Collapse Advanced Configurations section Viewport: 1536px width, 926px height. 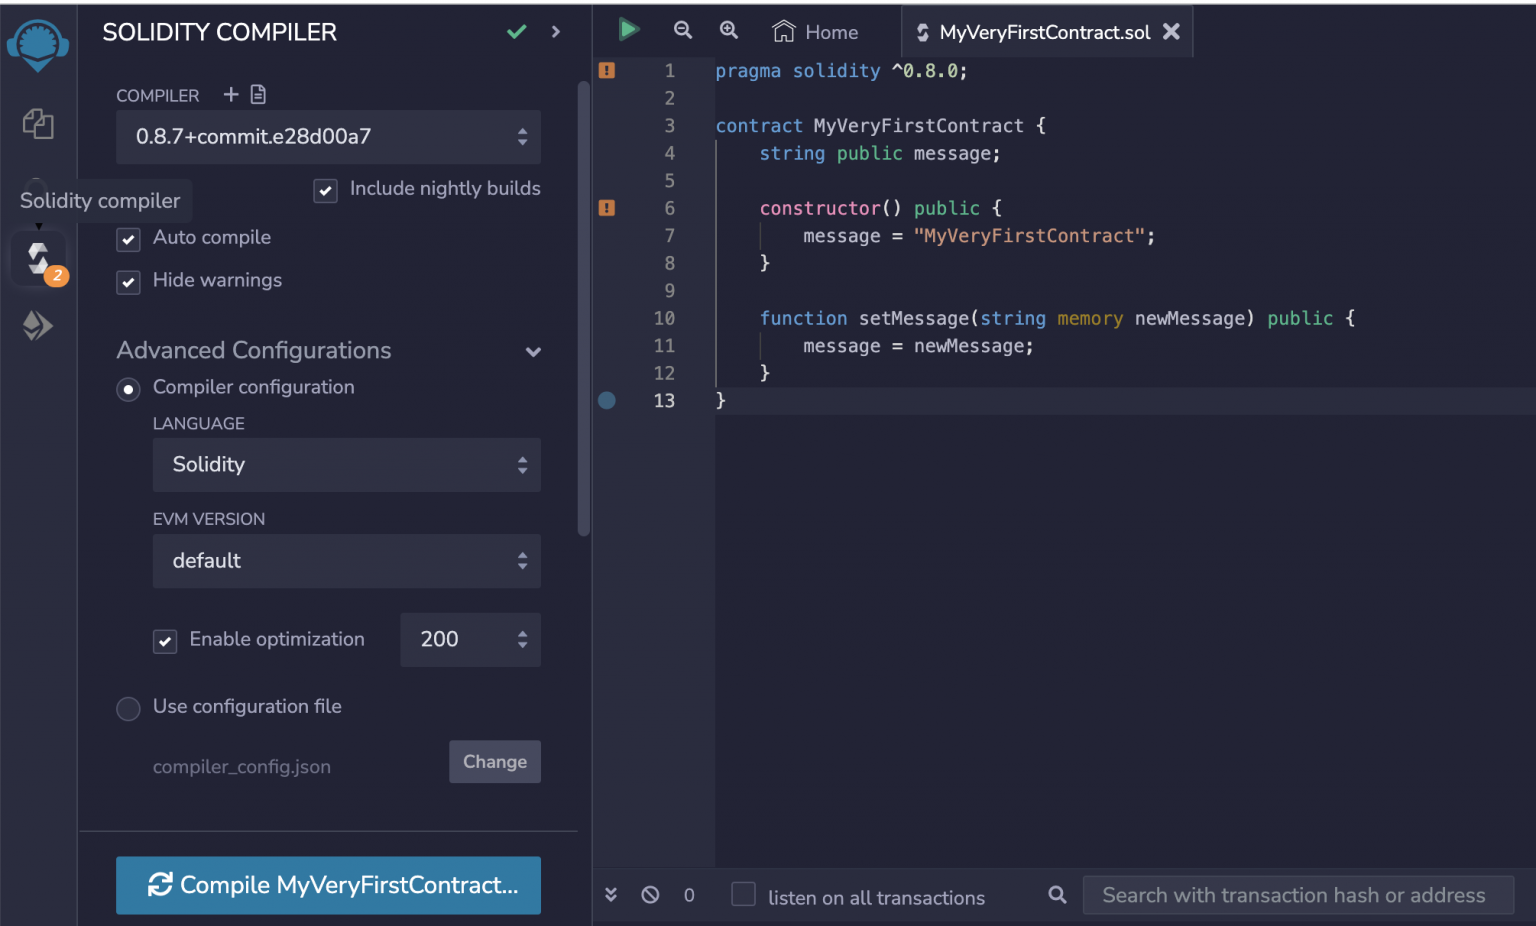click(533, 352)
